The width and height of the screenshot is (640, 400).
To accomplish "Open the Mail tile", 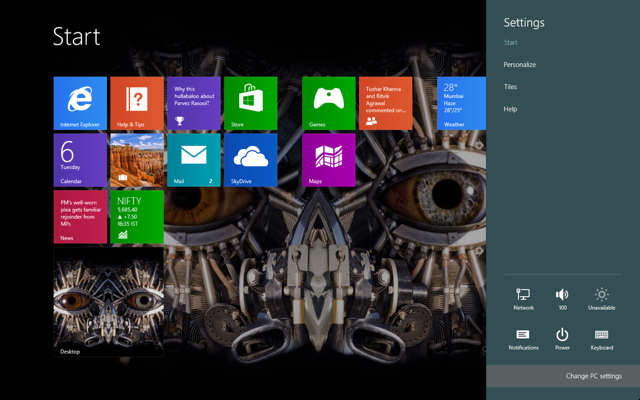I will pyautogui.click(x=193, y=160).
